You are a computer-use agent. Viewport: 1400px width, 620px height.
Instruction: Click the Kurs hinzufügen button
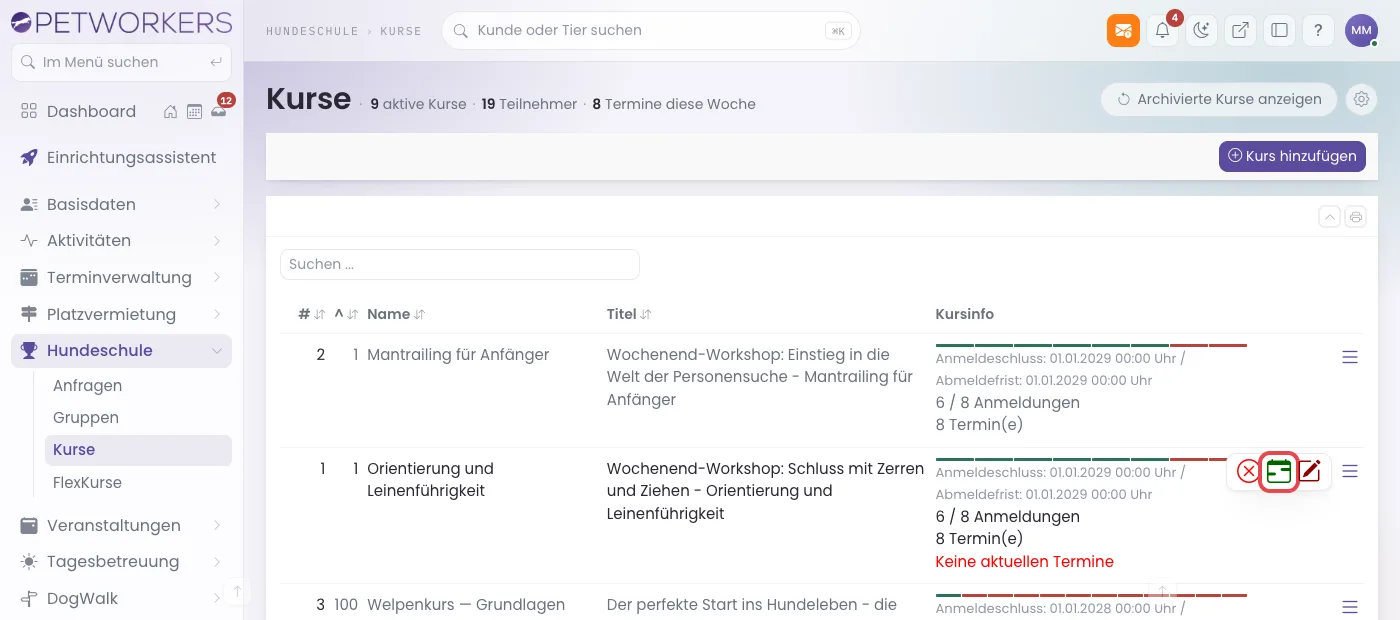[x=1292, y=156]
